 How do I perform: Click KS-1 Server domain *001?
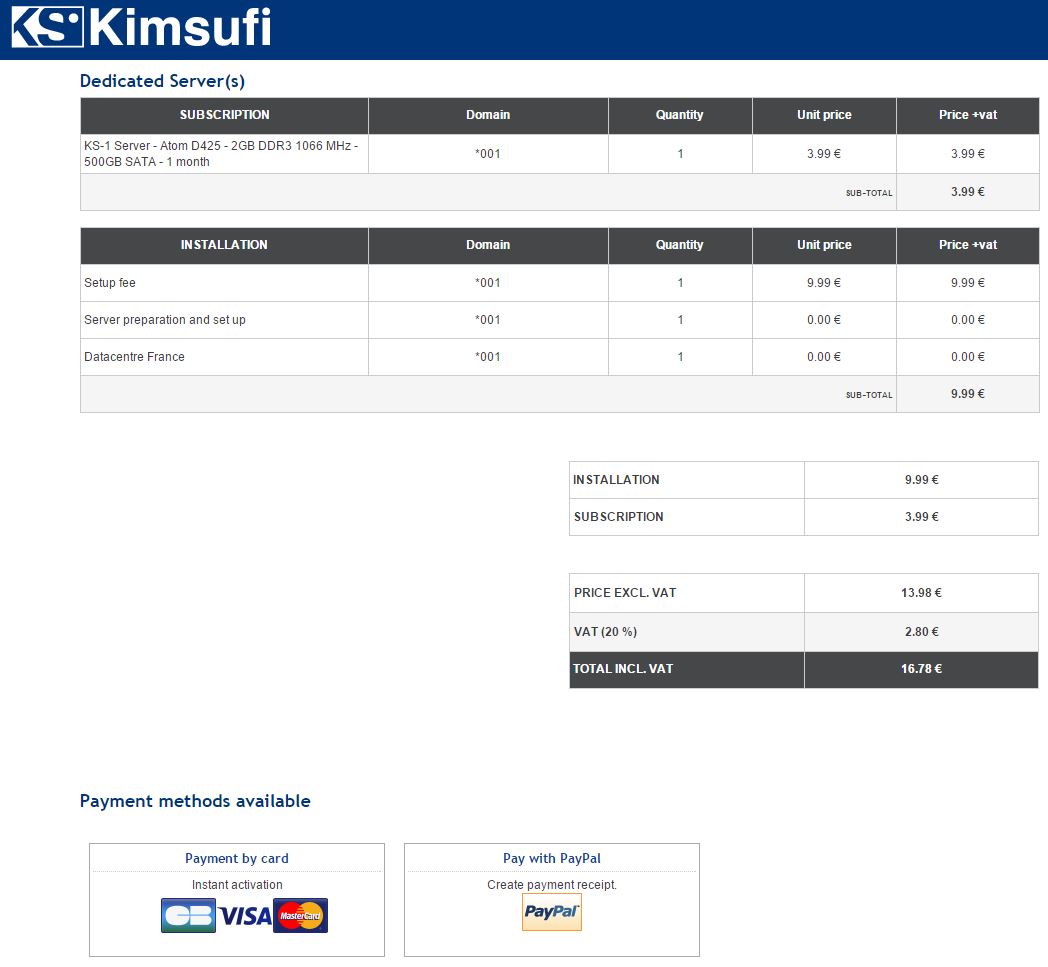pyautogui.click(x=487, y=154)
